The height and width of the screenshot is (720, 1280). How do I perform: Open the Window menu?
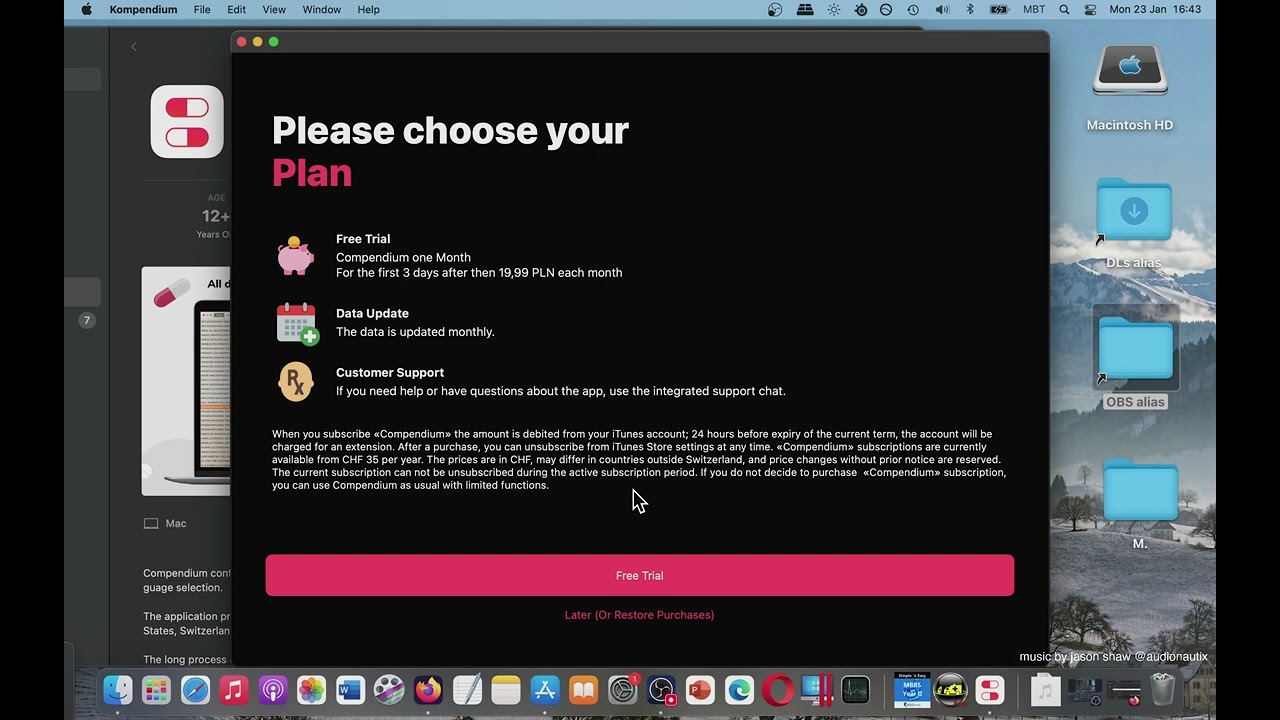tap(321, 9)
